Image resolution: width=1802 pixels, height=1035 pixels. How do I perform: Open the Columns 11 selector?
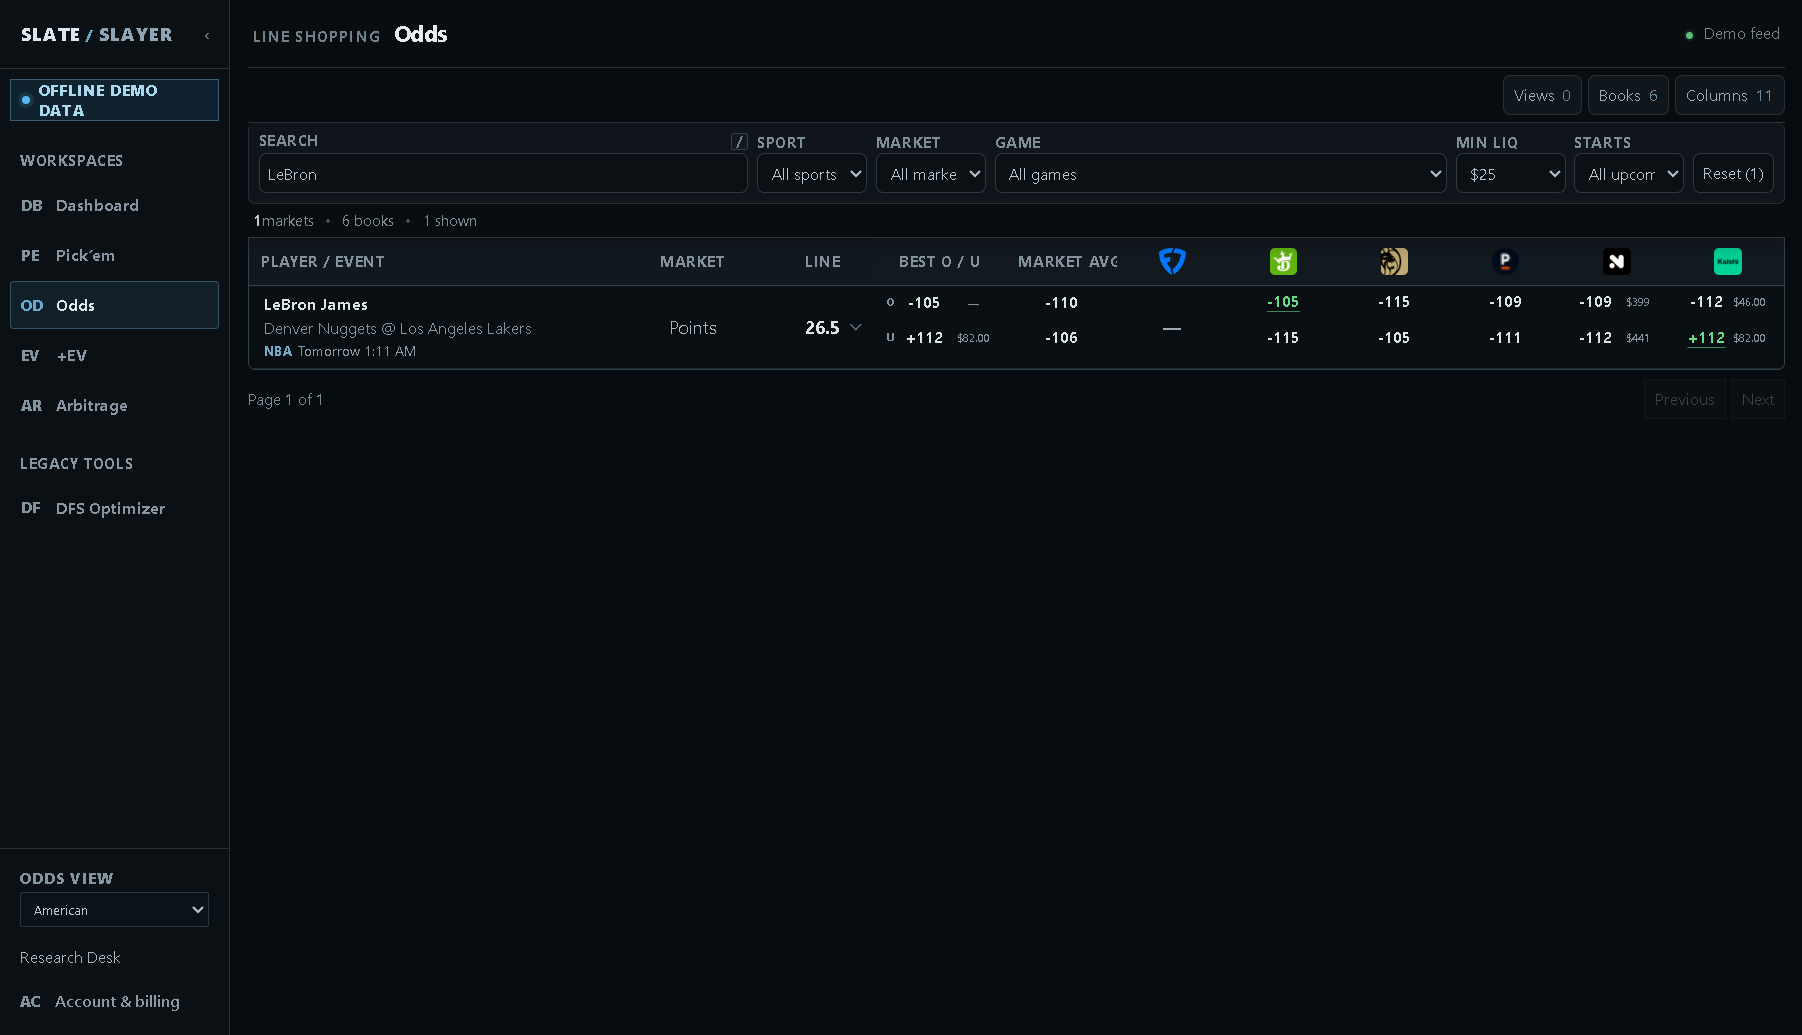(x=1729, y=96)
